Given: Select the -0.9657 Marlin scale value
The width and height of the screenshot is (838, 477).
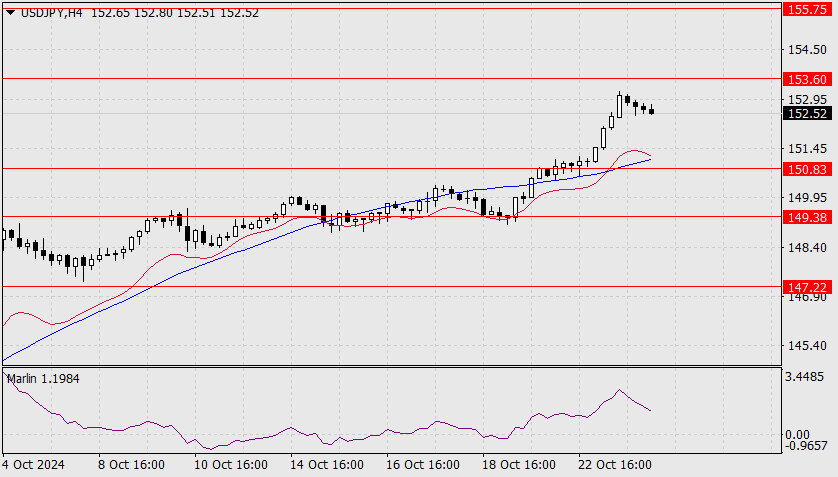Looking at the screenshot, I should (806, 445).
